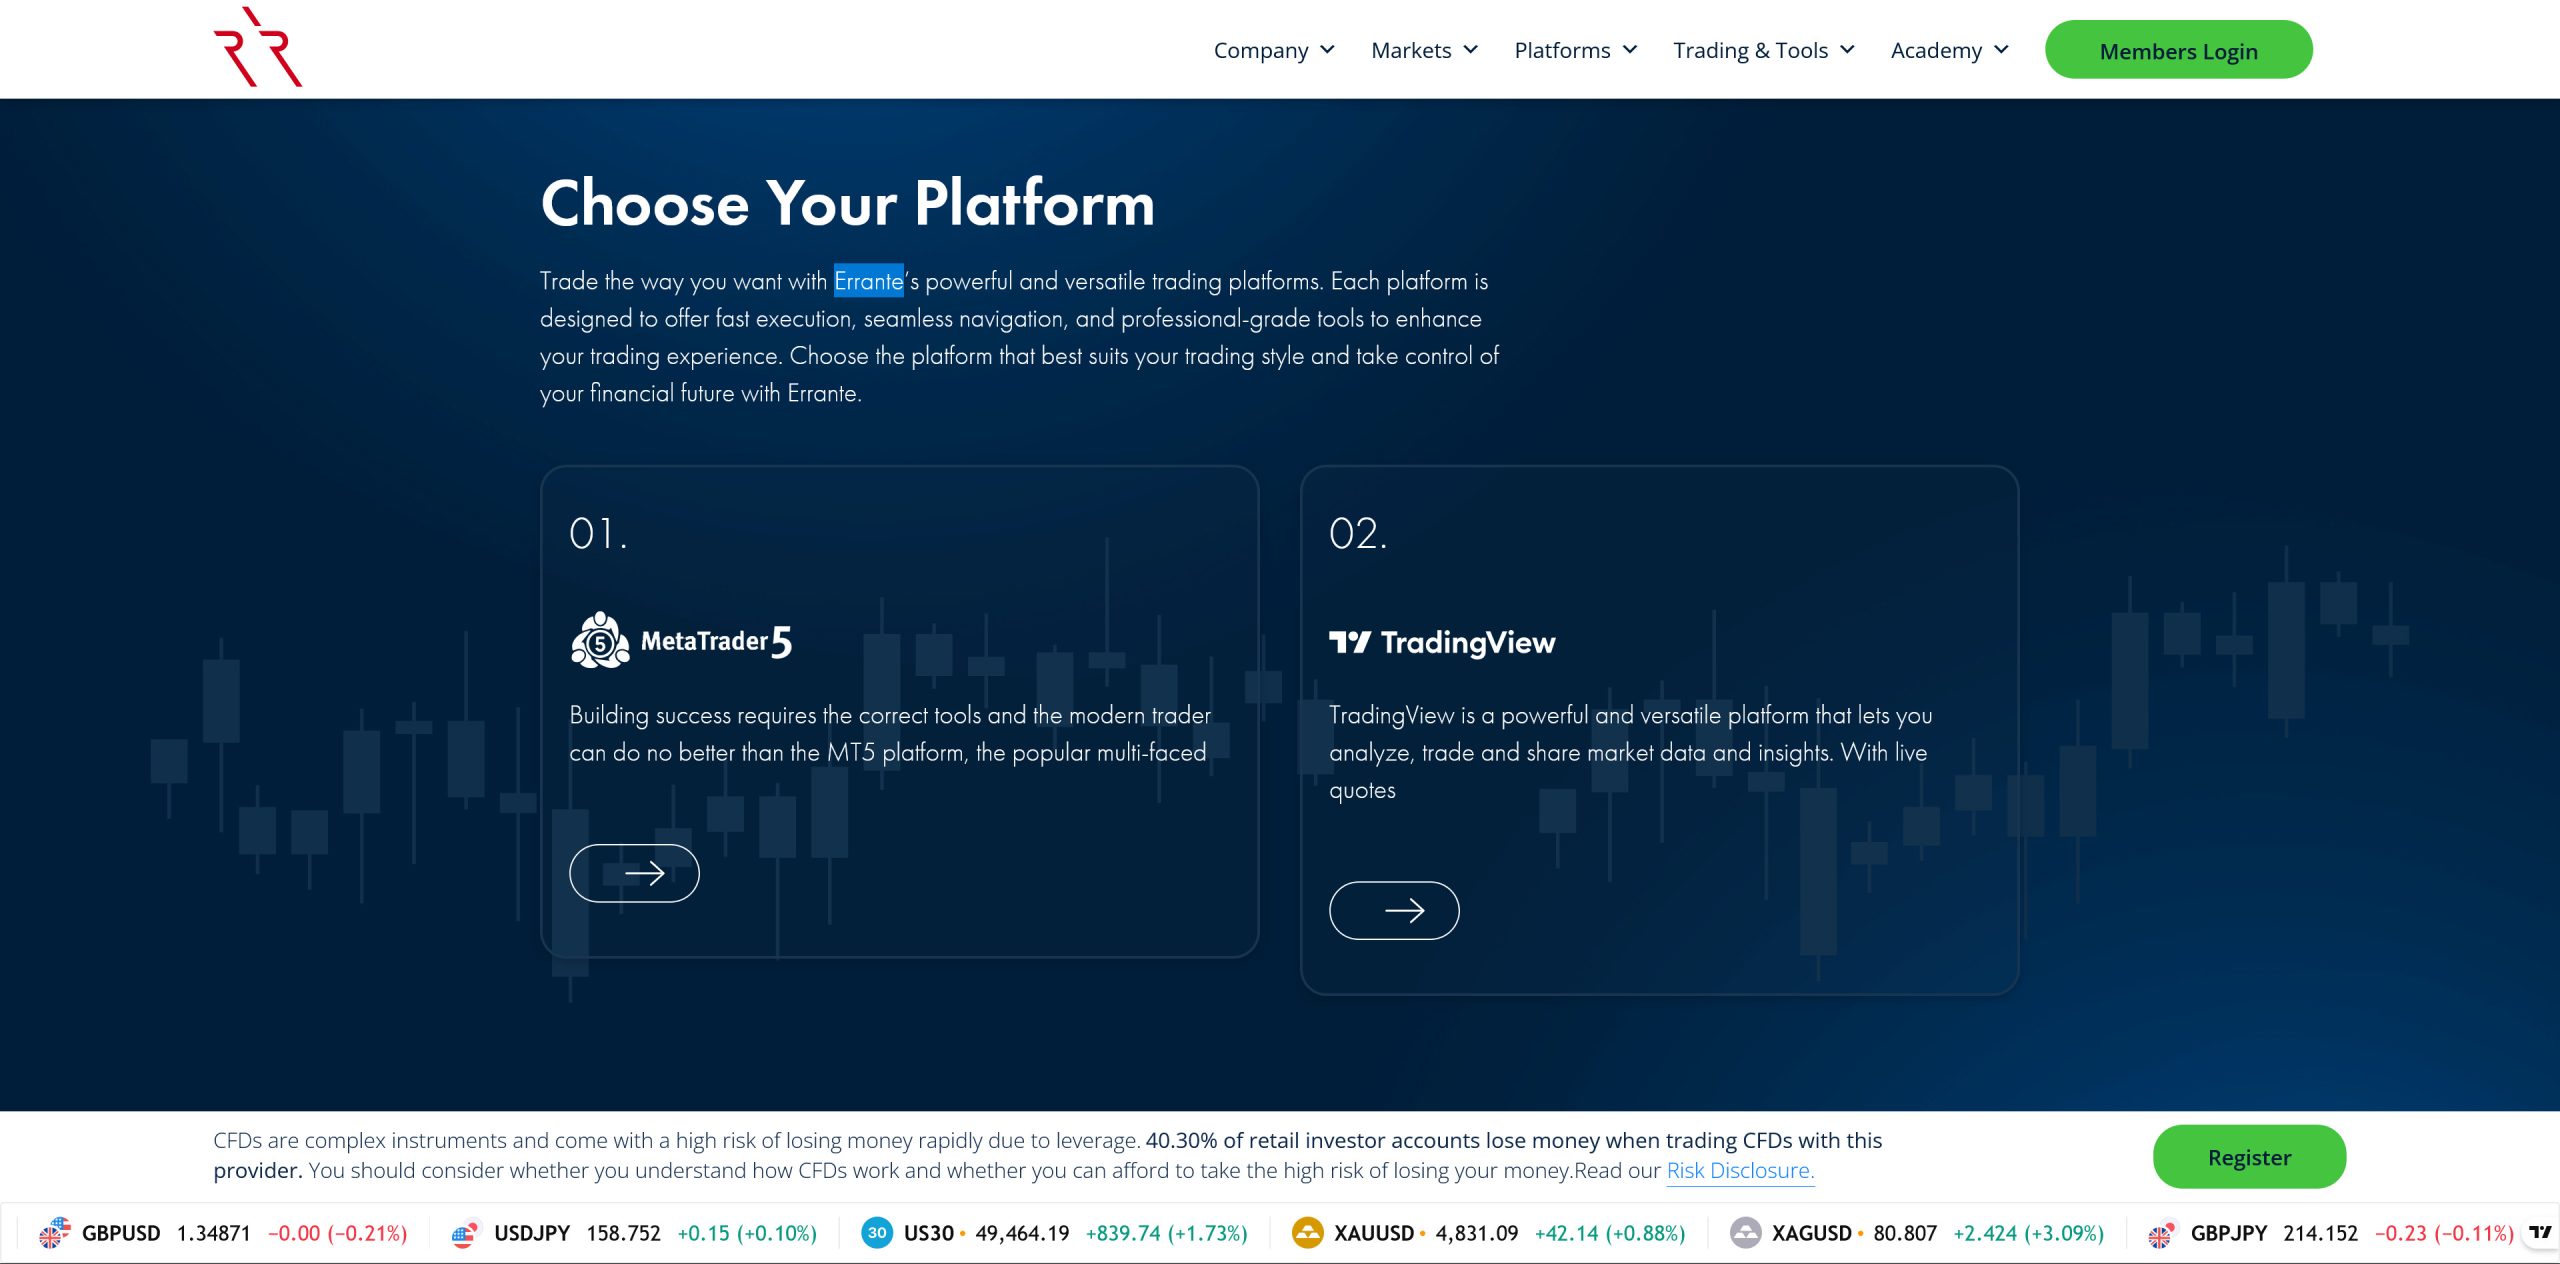Click the GBPUSD flag icon in ticker

pyautogui.click(x=54, y=1233)
